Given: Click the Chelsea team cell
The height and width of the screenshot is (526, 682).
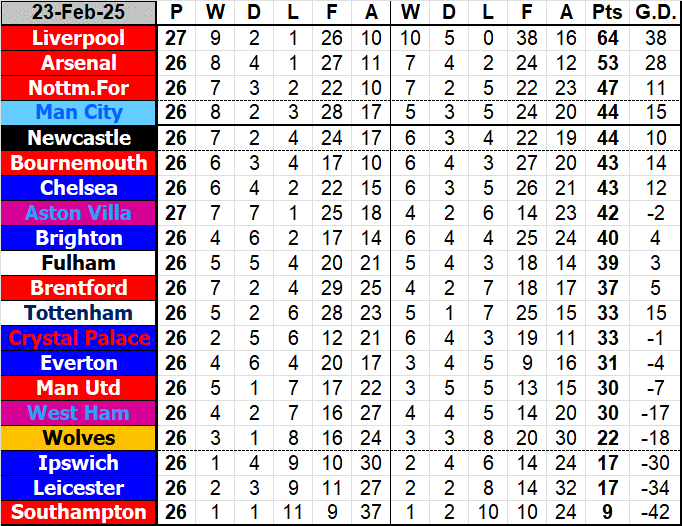Looking at the screenshot, I should pos(79,188).
